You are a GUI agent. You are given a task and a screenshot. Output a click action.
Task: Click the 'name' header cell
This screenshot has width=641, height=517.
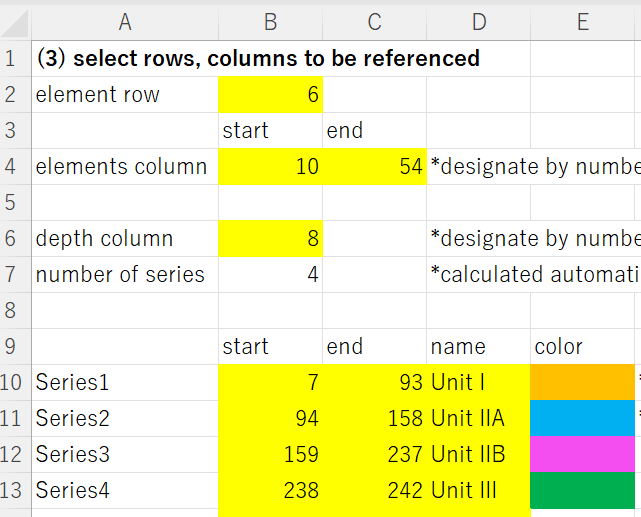pyautogui.click(x=479, y=346)
